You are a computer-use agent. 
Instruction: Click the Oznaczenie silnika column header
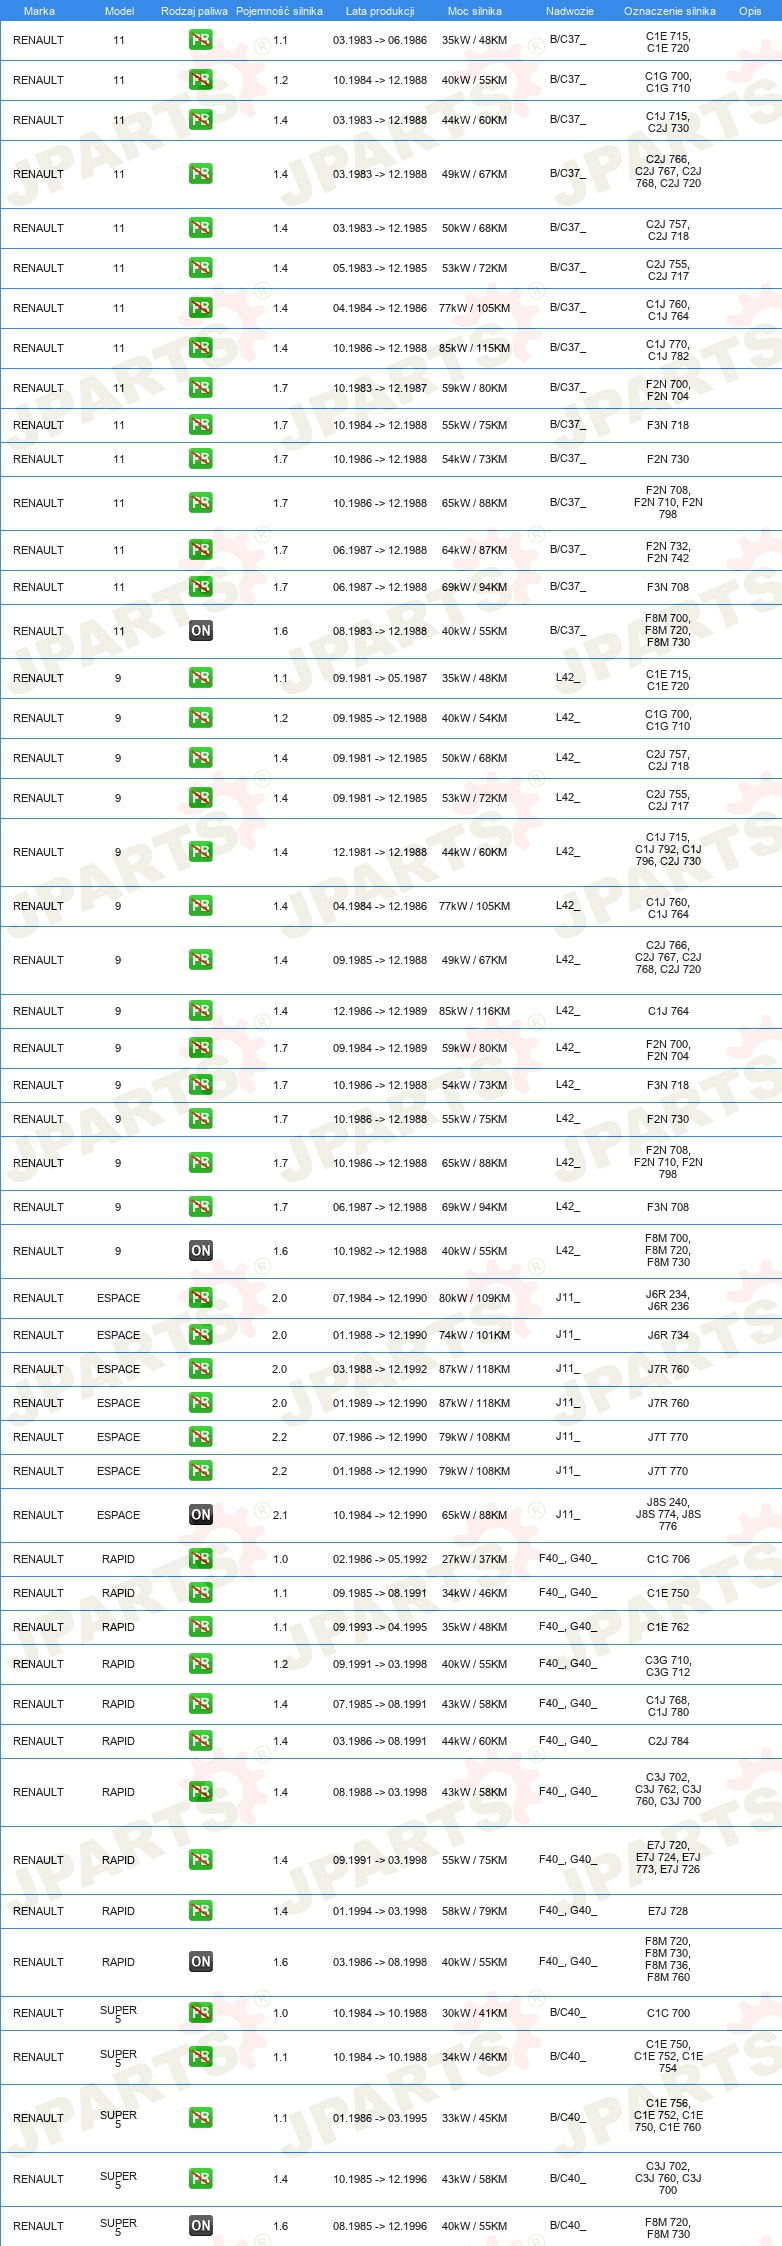pyautogui.click(x=670, y=11)
